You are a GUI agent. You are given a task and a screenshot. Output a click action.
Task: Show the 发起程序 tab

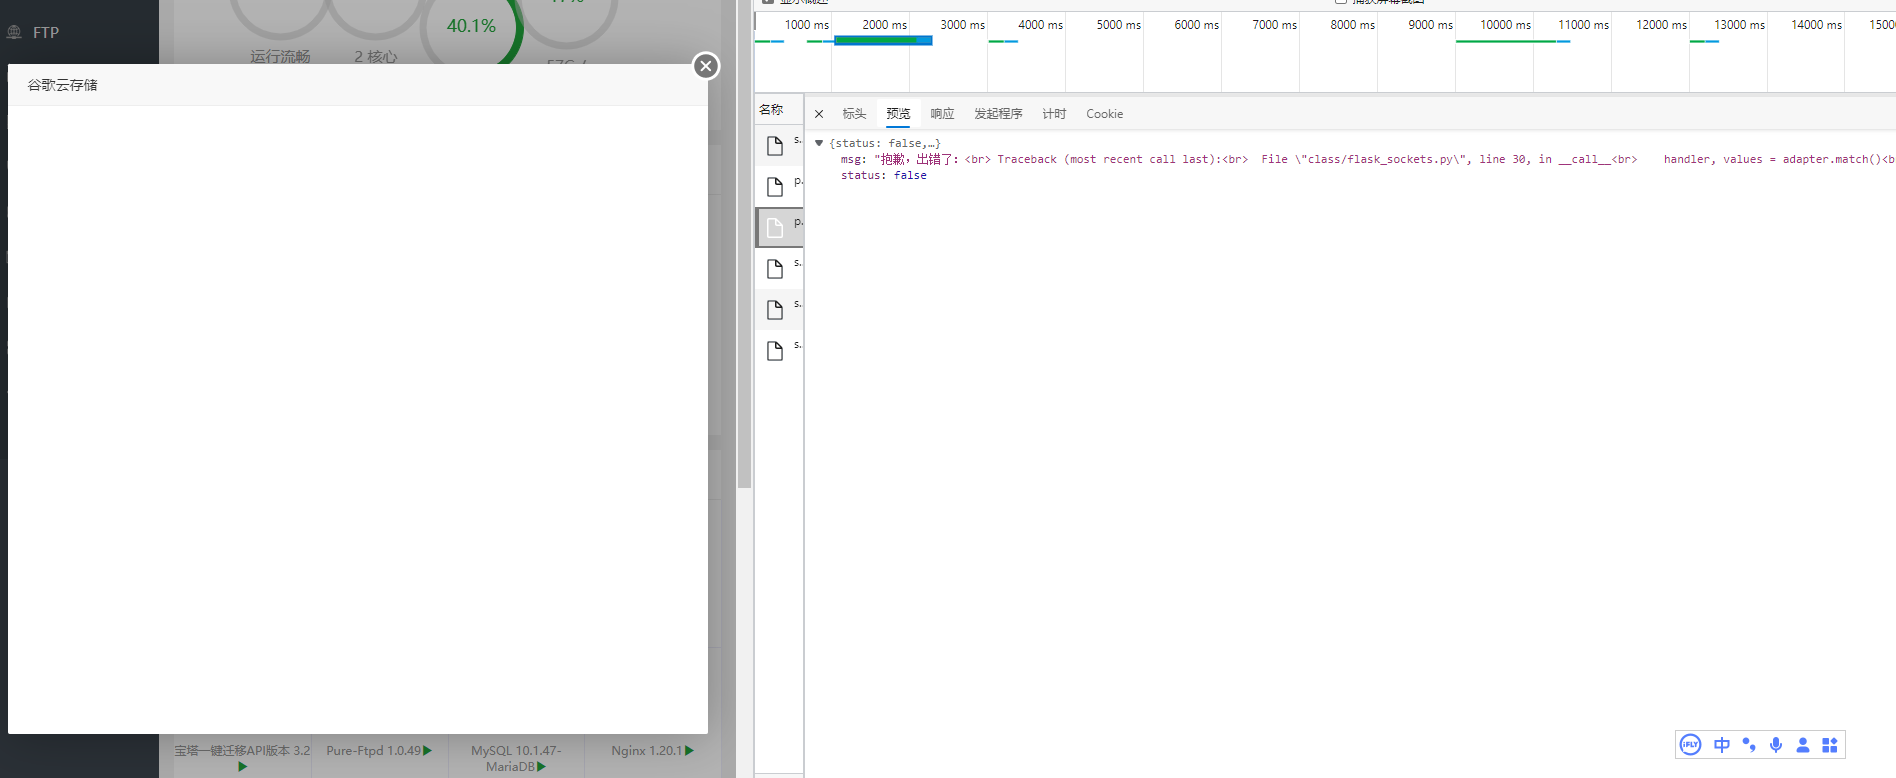click(x=998, y=114)
